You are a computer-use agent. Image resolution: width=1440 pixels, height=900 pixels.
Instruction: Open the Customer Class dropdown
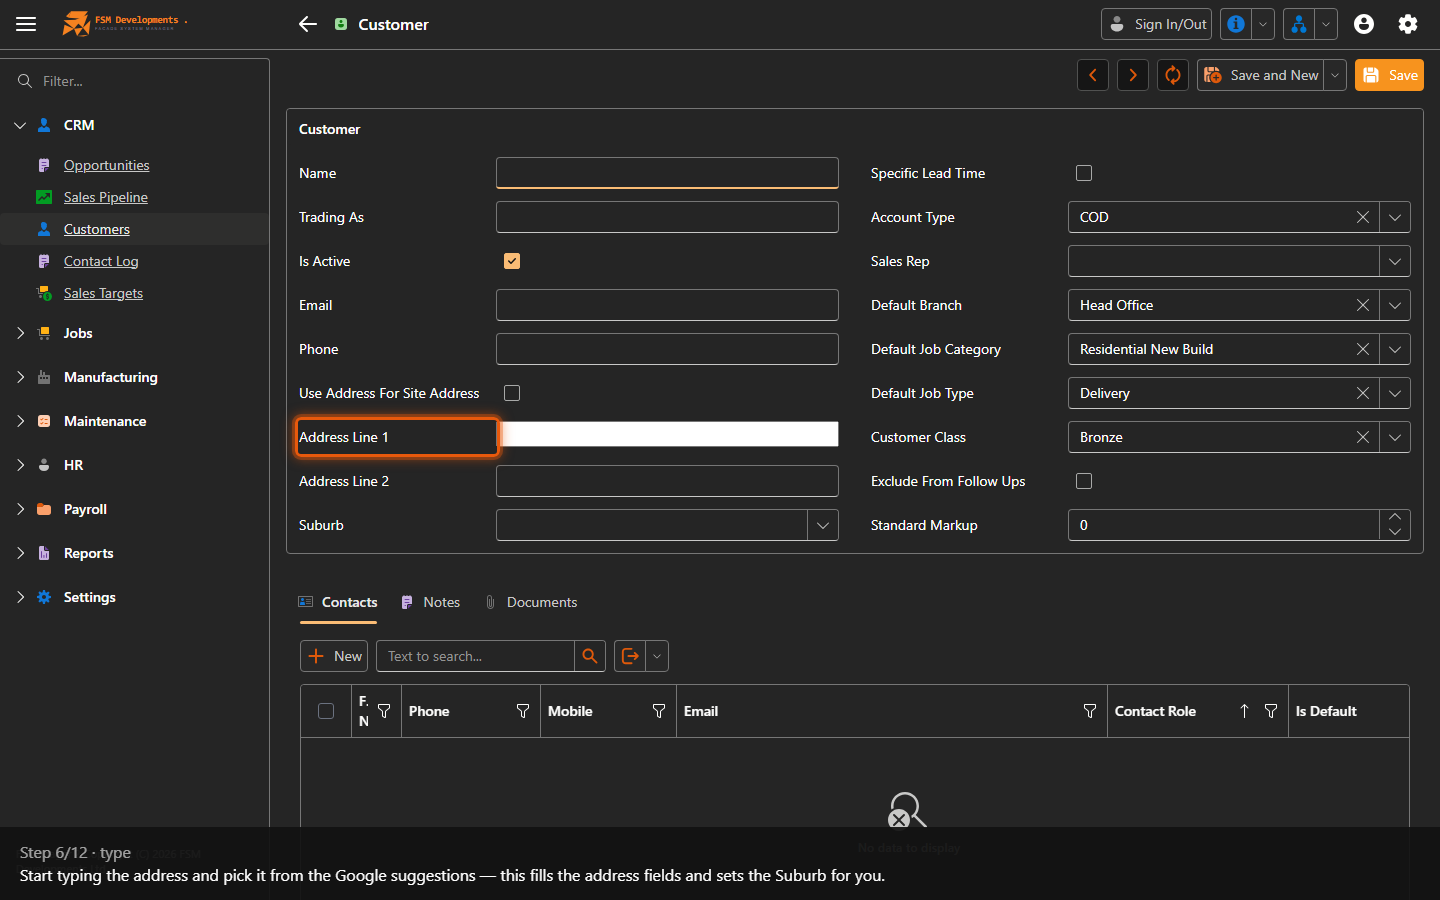click(x=1395, y=437)
